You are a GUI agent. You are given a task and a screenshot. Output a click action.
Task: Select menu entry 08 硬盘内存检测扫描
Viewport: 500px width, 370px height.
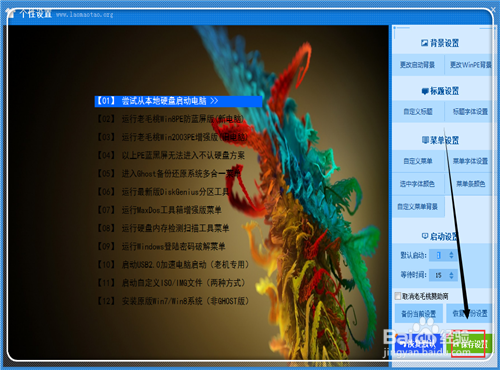tap(163, 228)
